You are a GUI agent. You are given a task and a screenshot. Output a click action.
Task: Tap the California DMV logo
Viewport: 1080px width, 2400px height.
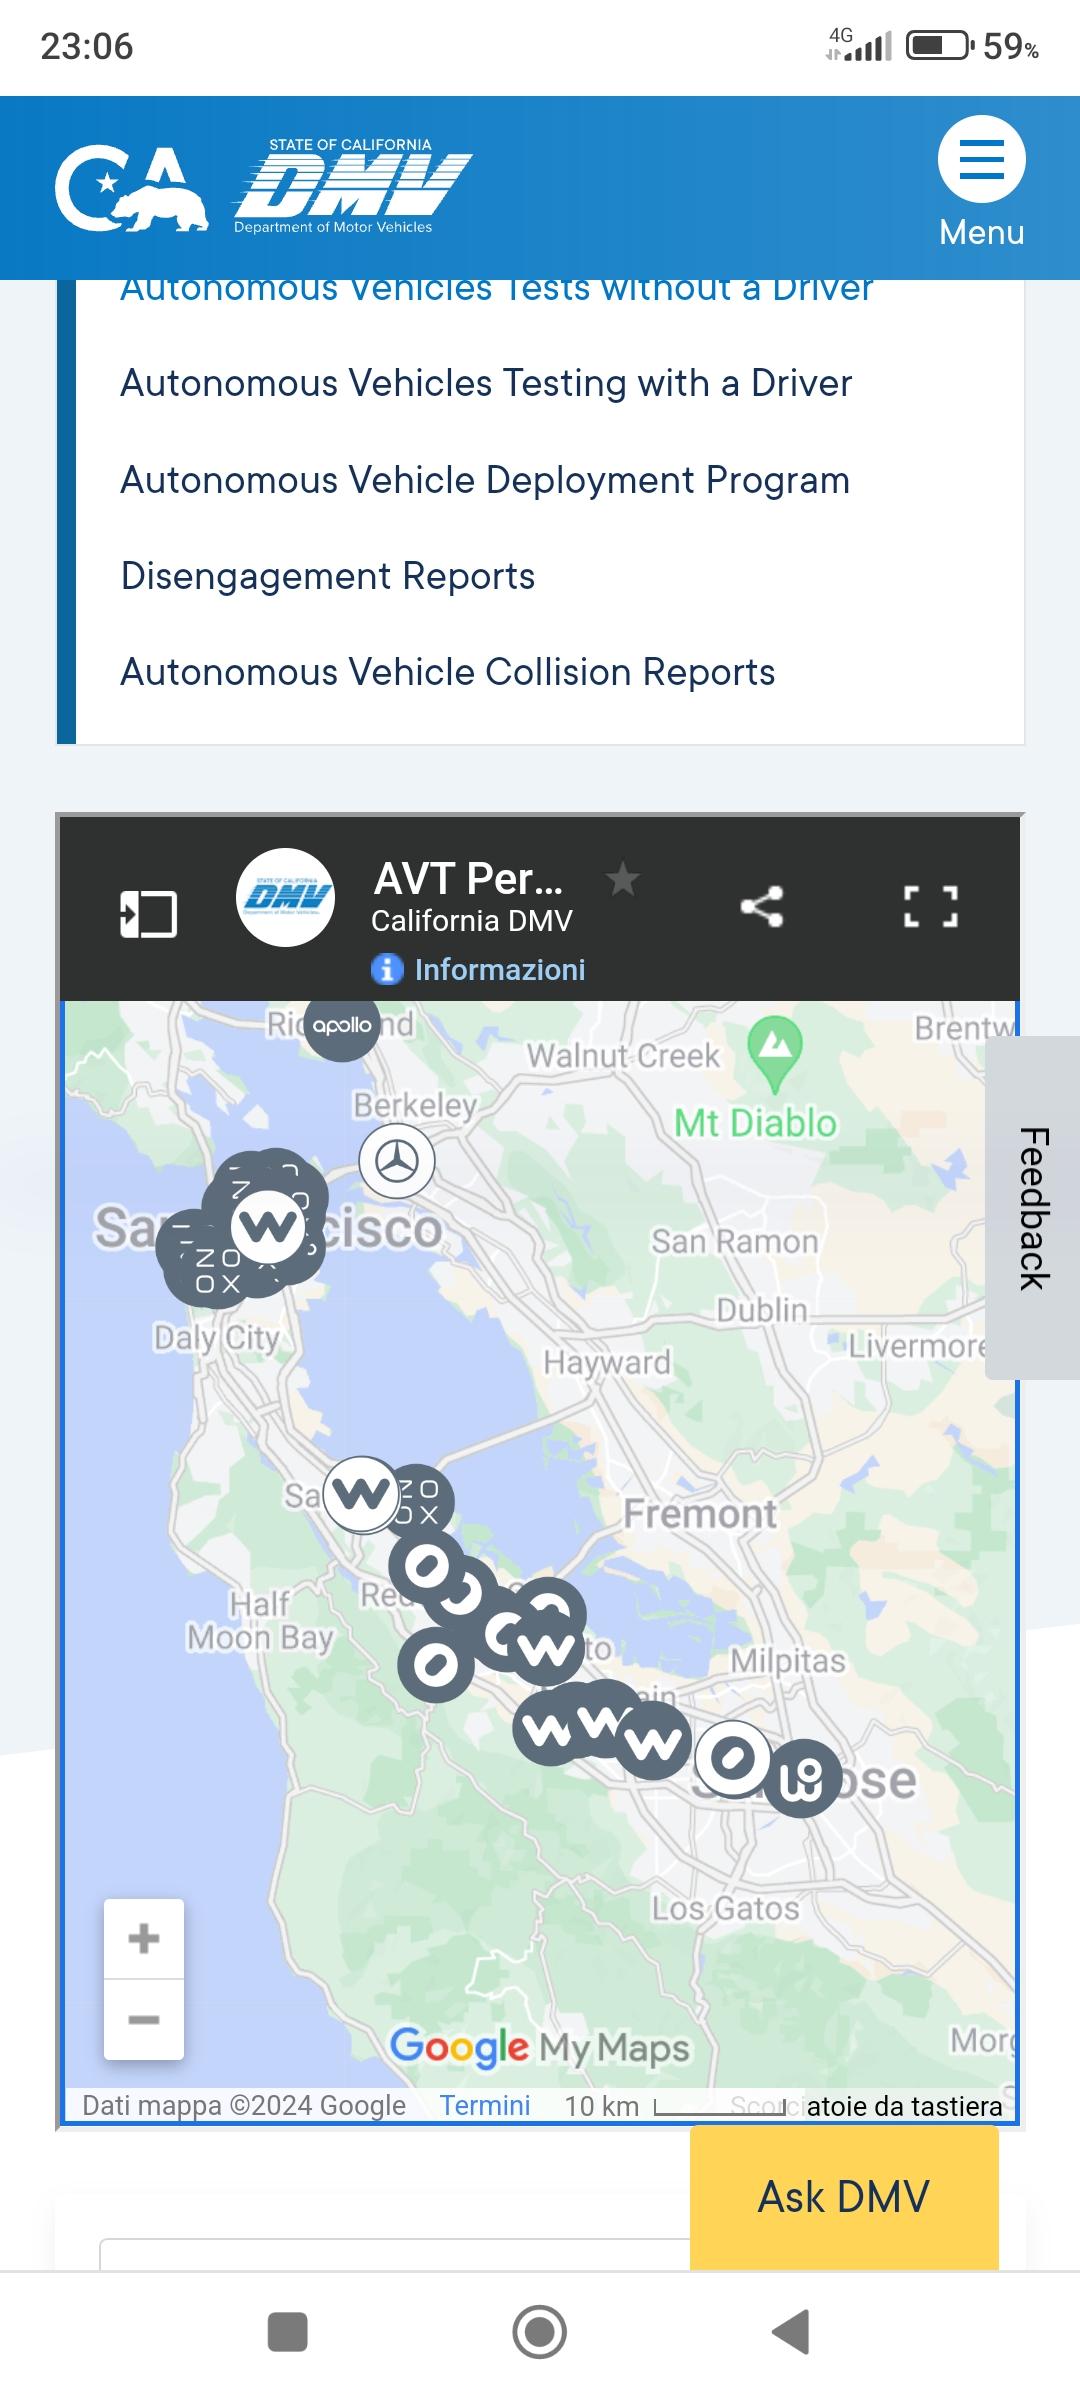263,188
